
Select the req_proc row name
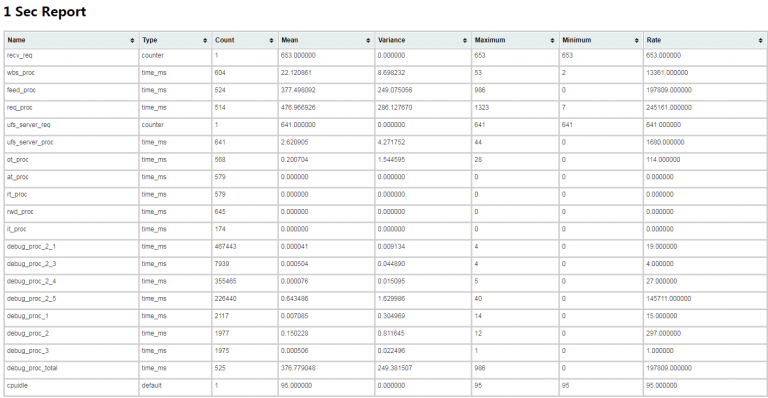[20, 108]
